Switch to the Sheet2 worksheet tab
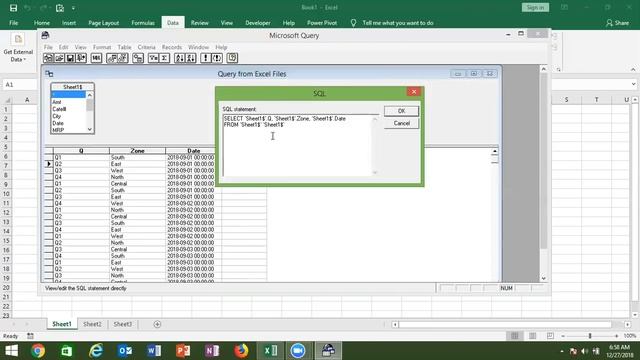Screen dimensions: 640x360 [x=92, y=324]
